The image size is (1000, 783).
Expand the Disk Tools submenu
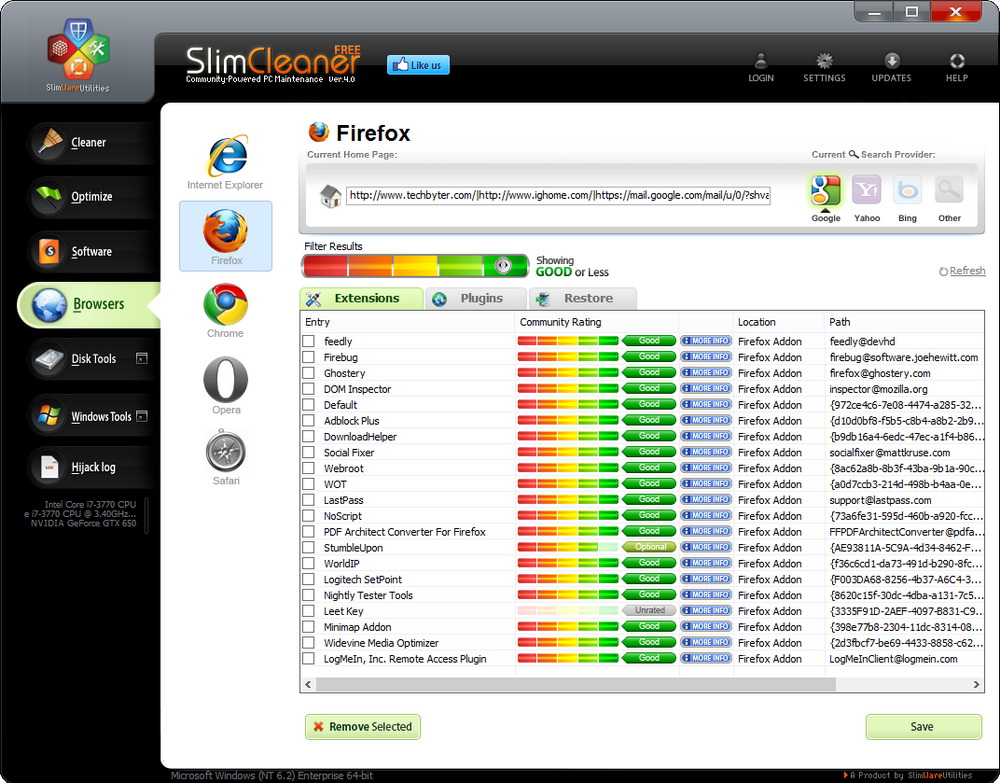point(142,358)
